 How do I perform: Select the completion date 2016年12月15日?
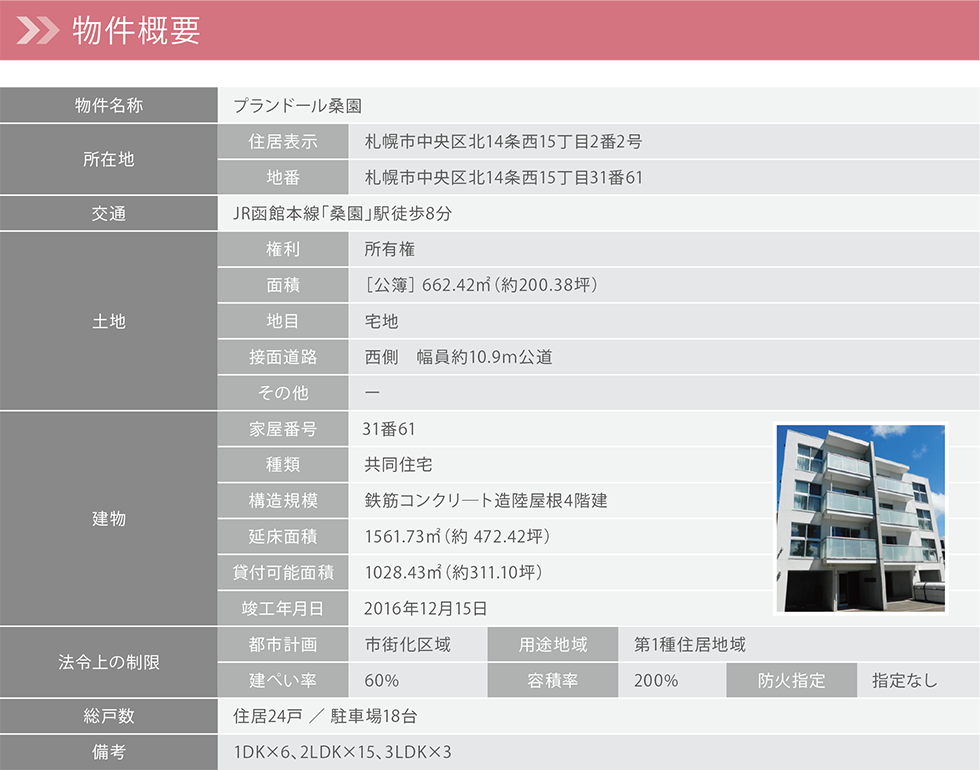coord(426,608)
